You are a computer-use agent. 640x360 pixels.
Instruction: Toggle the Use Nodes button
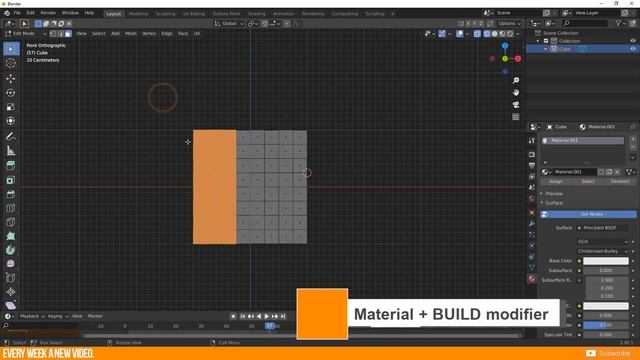pos(588,214)
